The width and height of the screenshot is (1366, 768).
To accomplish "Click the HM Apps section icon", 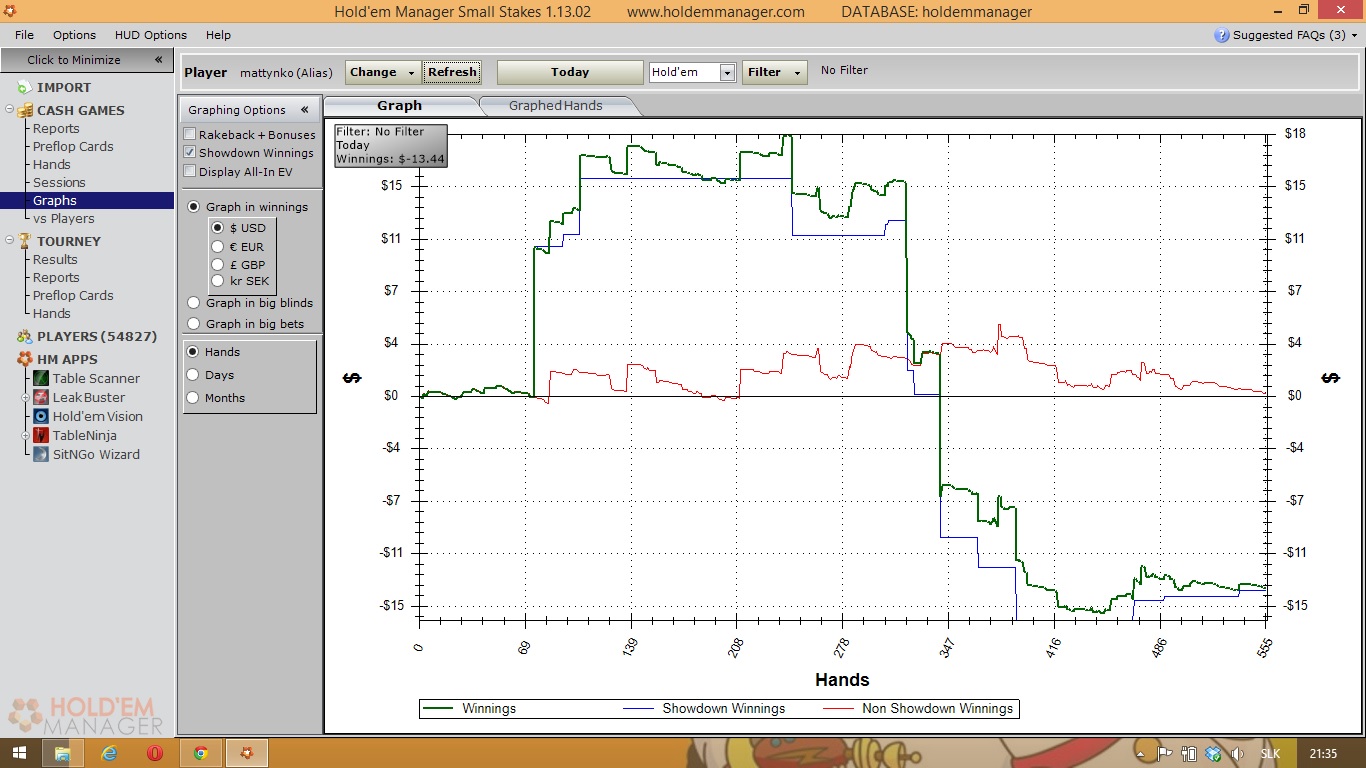I will [x=24, y=360].
